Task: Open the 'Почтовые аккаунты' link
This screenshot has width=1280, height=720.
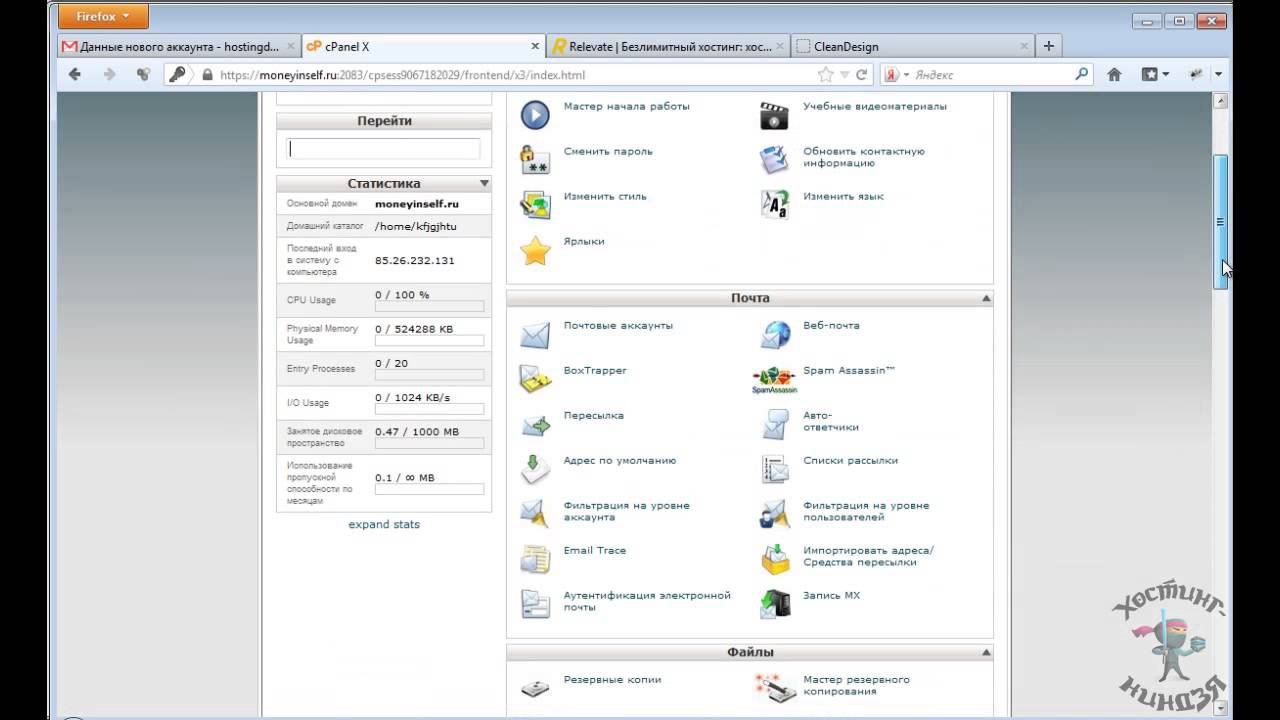Action: (618, 325)
